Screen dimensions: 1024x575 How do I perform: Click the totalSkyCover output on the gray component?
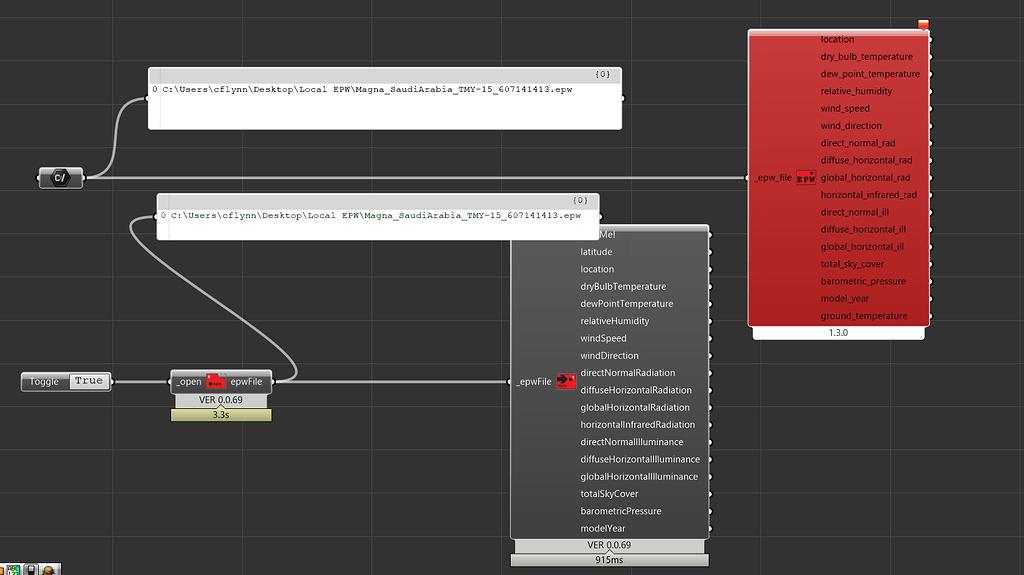point(609,494)
